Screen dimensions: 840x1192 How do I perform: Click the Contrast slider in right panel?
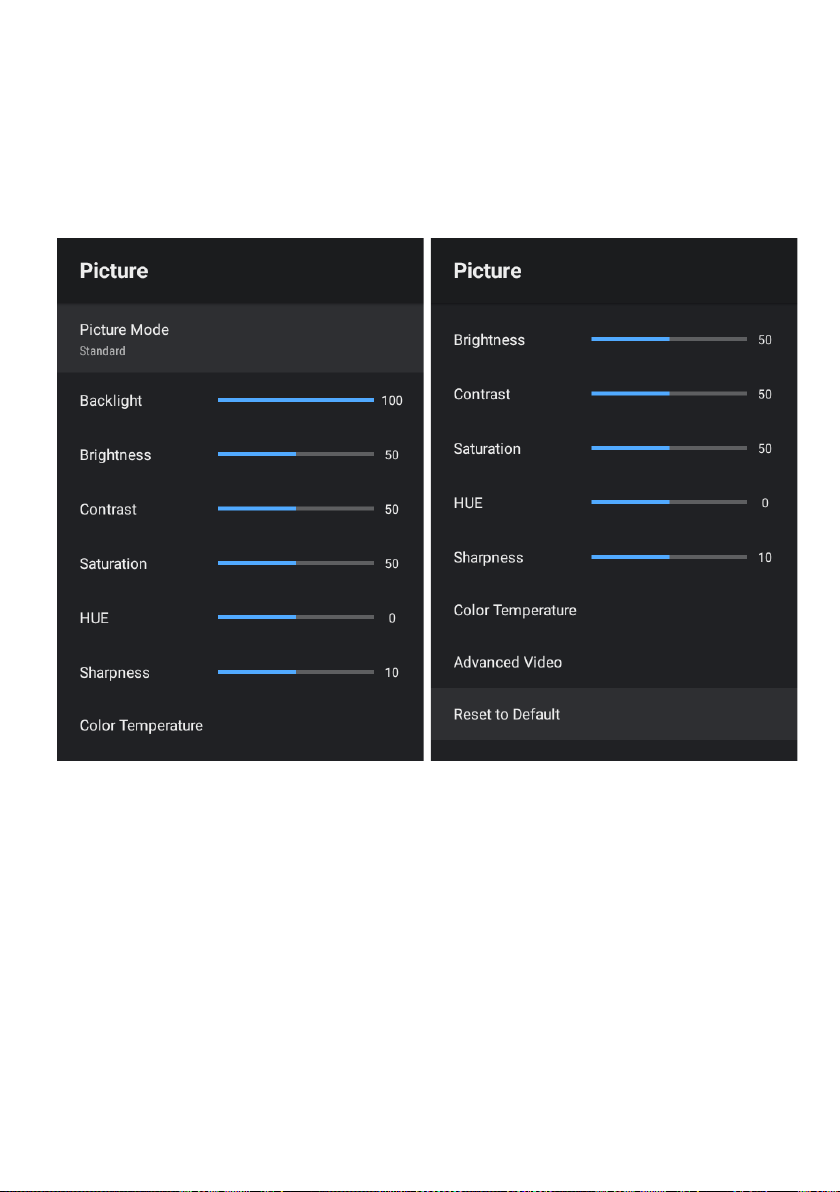669,394
